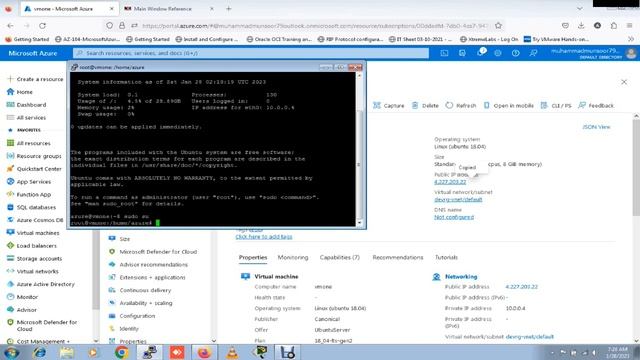Open Continuous delivery
This screenshot has height=360, width=640.
pyautogui.click(x=140, y=290)
